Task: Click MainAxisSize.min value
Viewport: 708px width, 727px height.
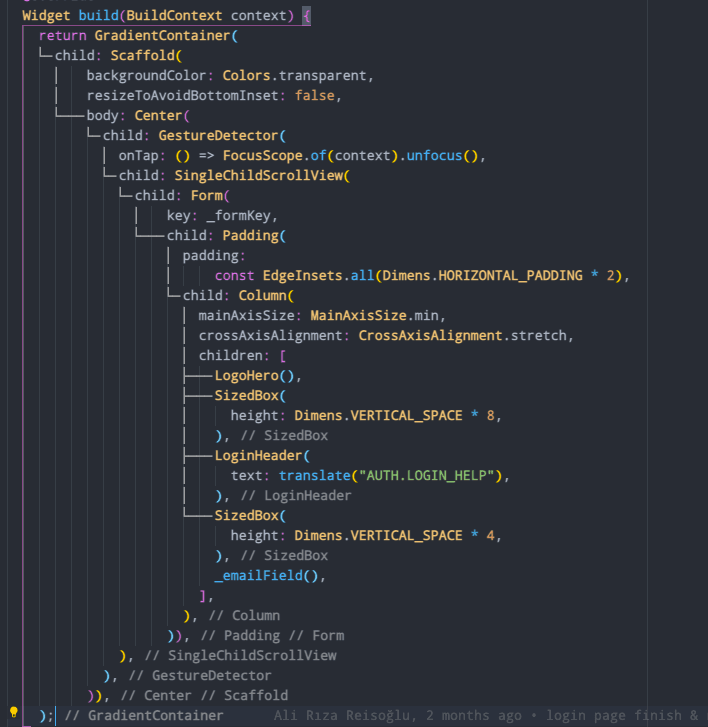Action: [x=374, y=315]
